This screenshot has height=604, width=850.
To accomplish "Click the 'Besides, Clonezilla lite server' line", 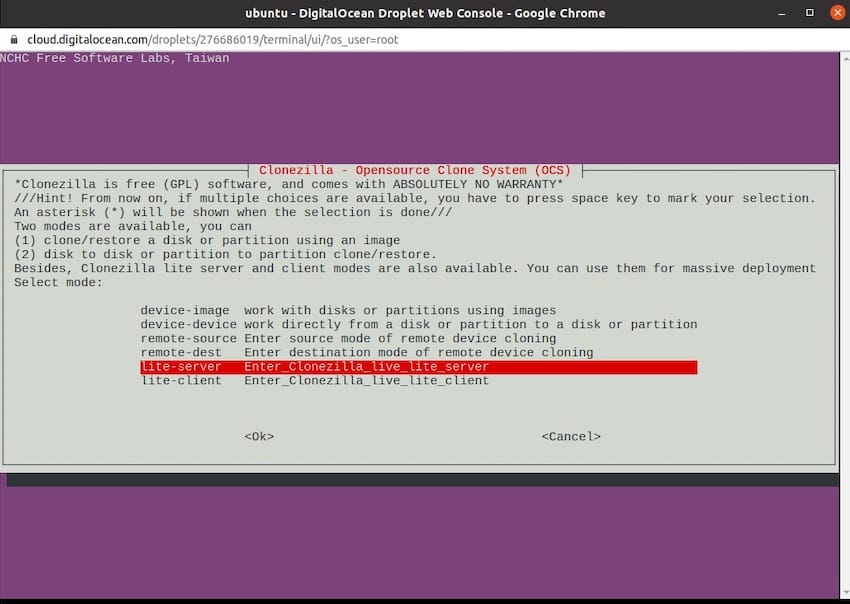I will point(415,268).
